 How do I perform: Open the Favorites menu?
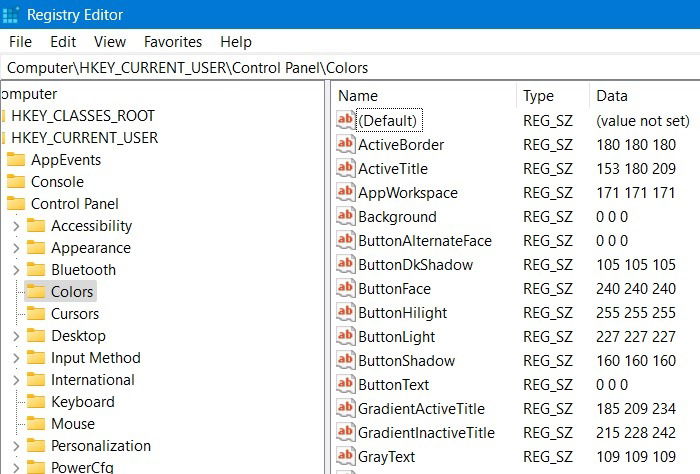173,42
